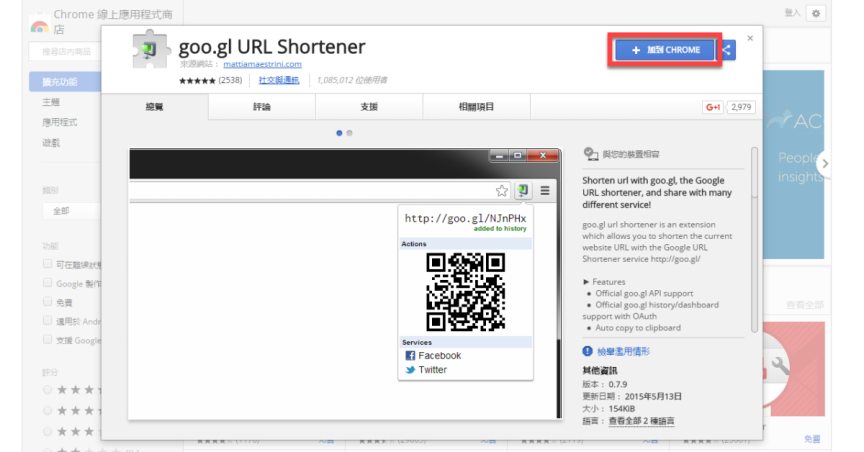Open the settings gear icon
Viewport: 864px width, 452px height.
coord(816,13)
